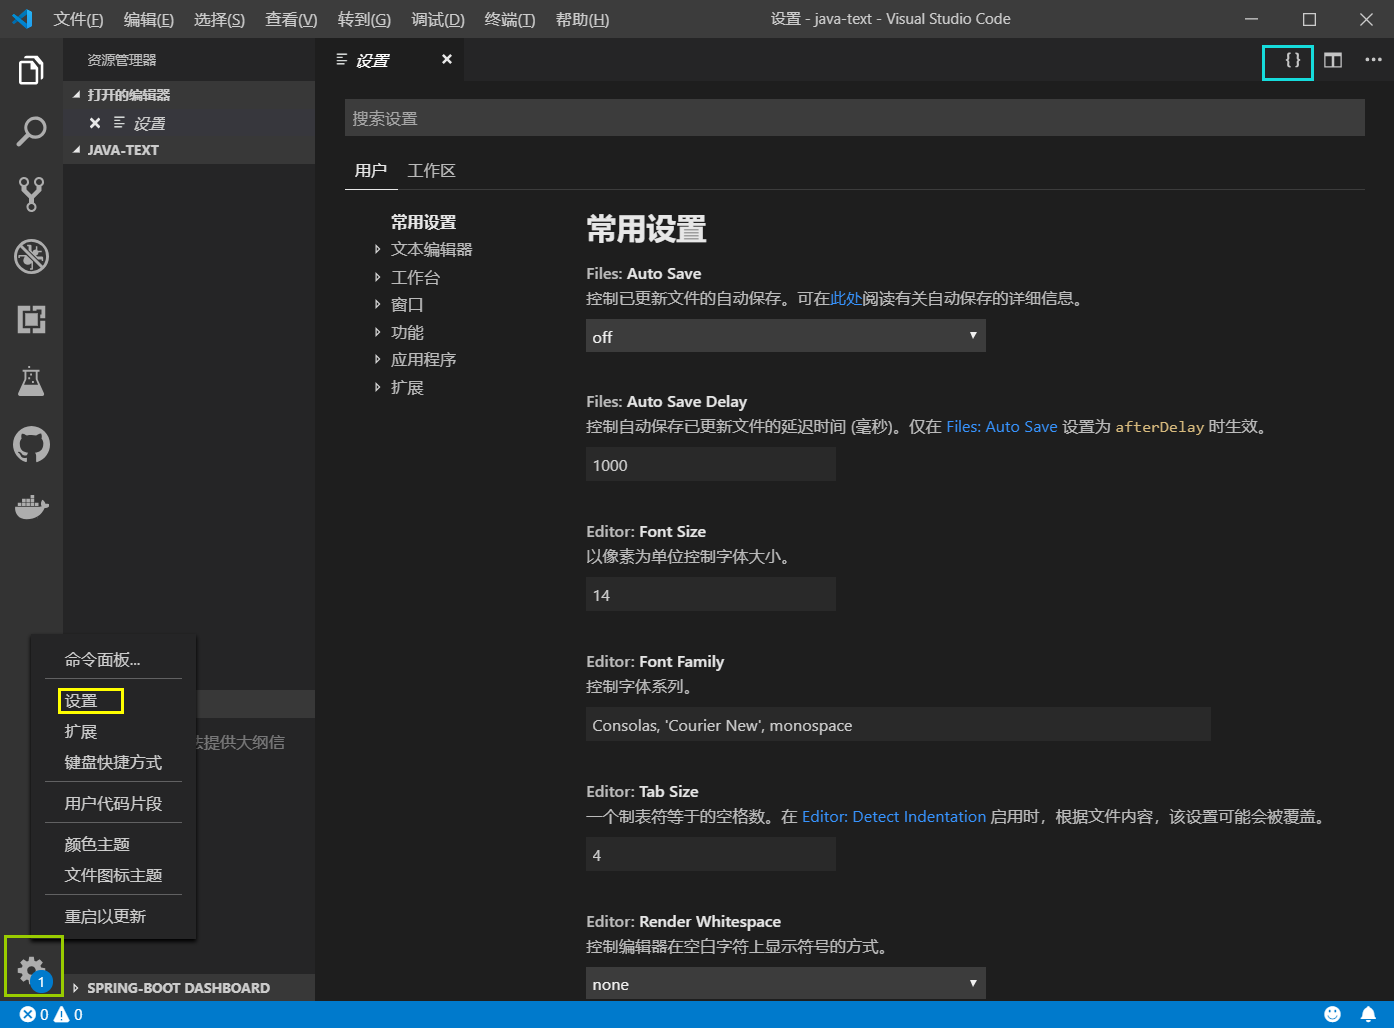Select the 设置 editor tab

point(390,60)
